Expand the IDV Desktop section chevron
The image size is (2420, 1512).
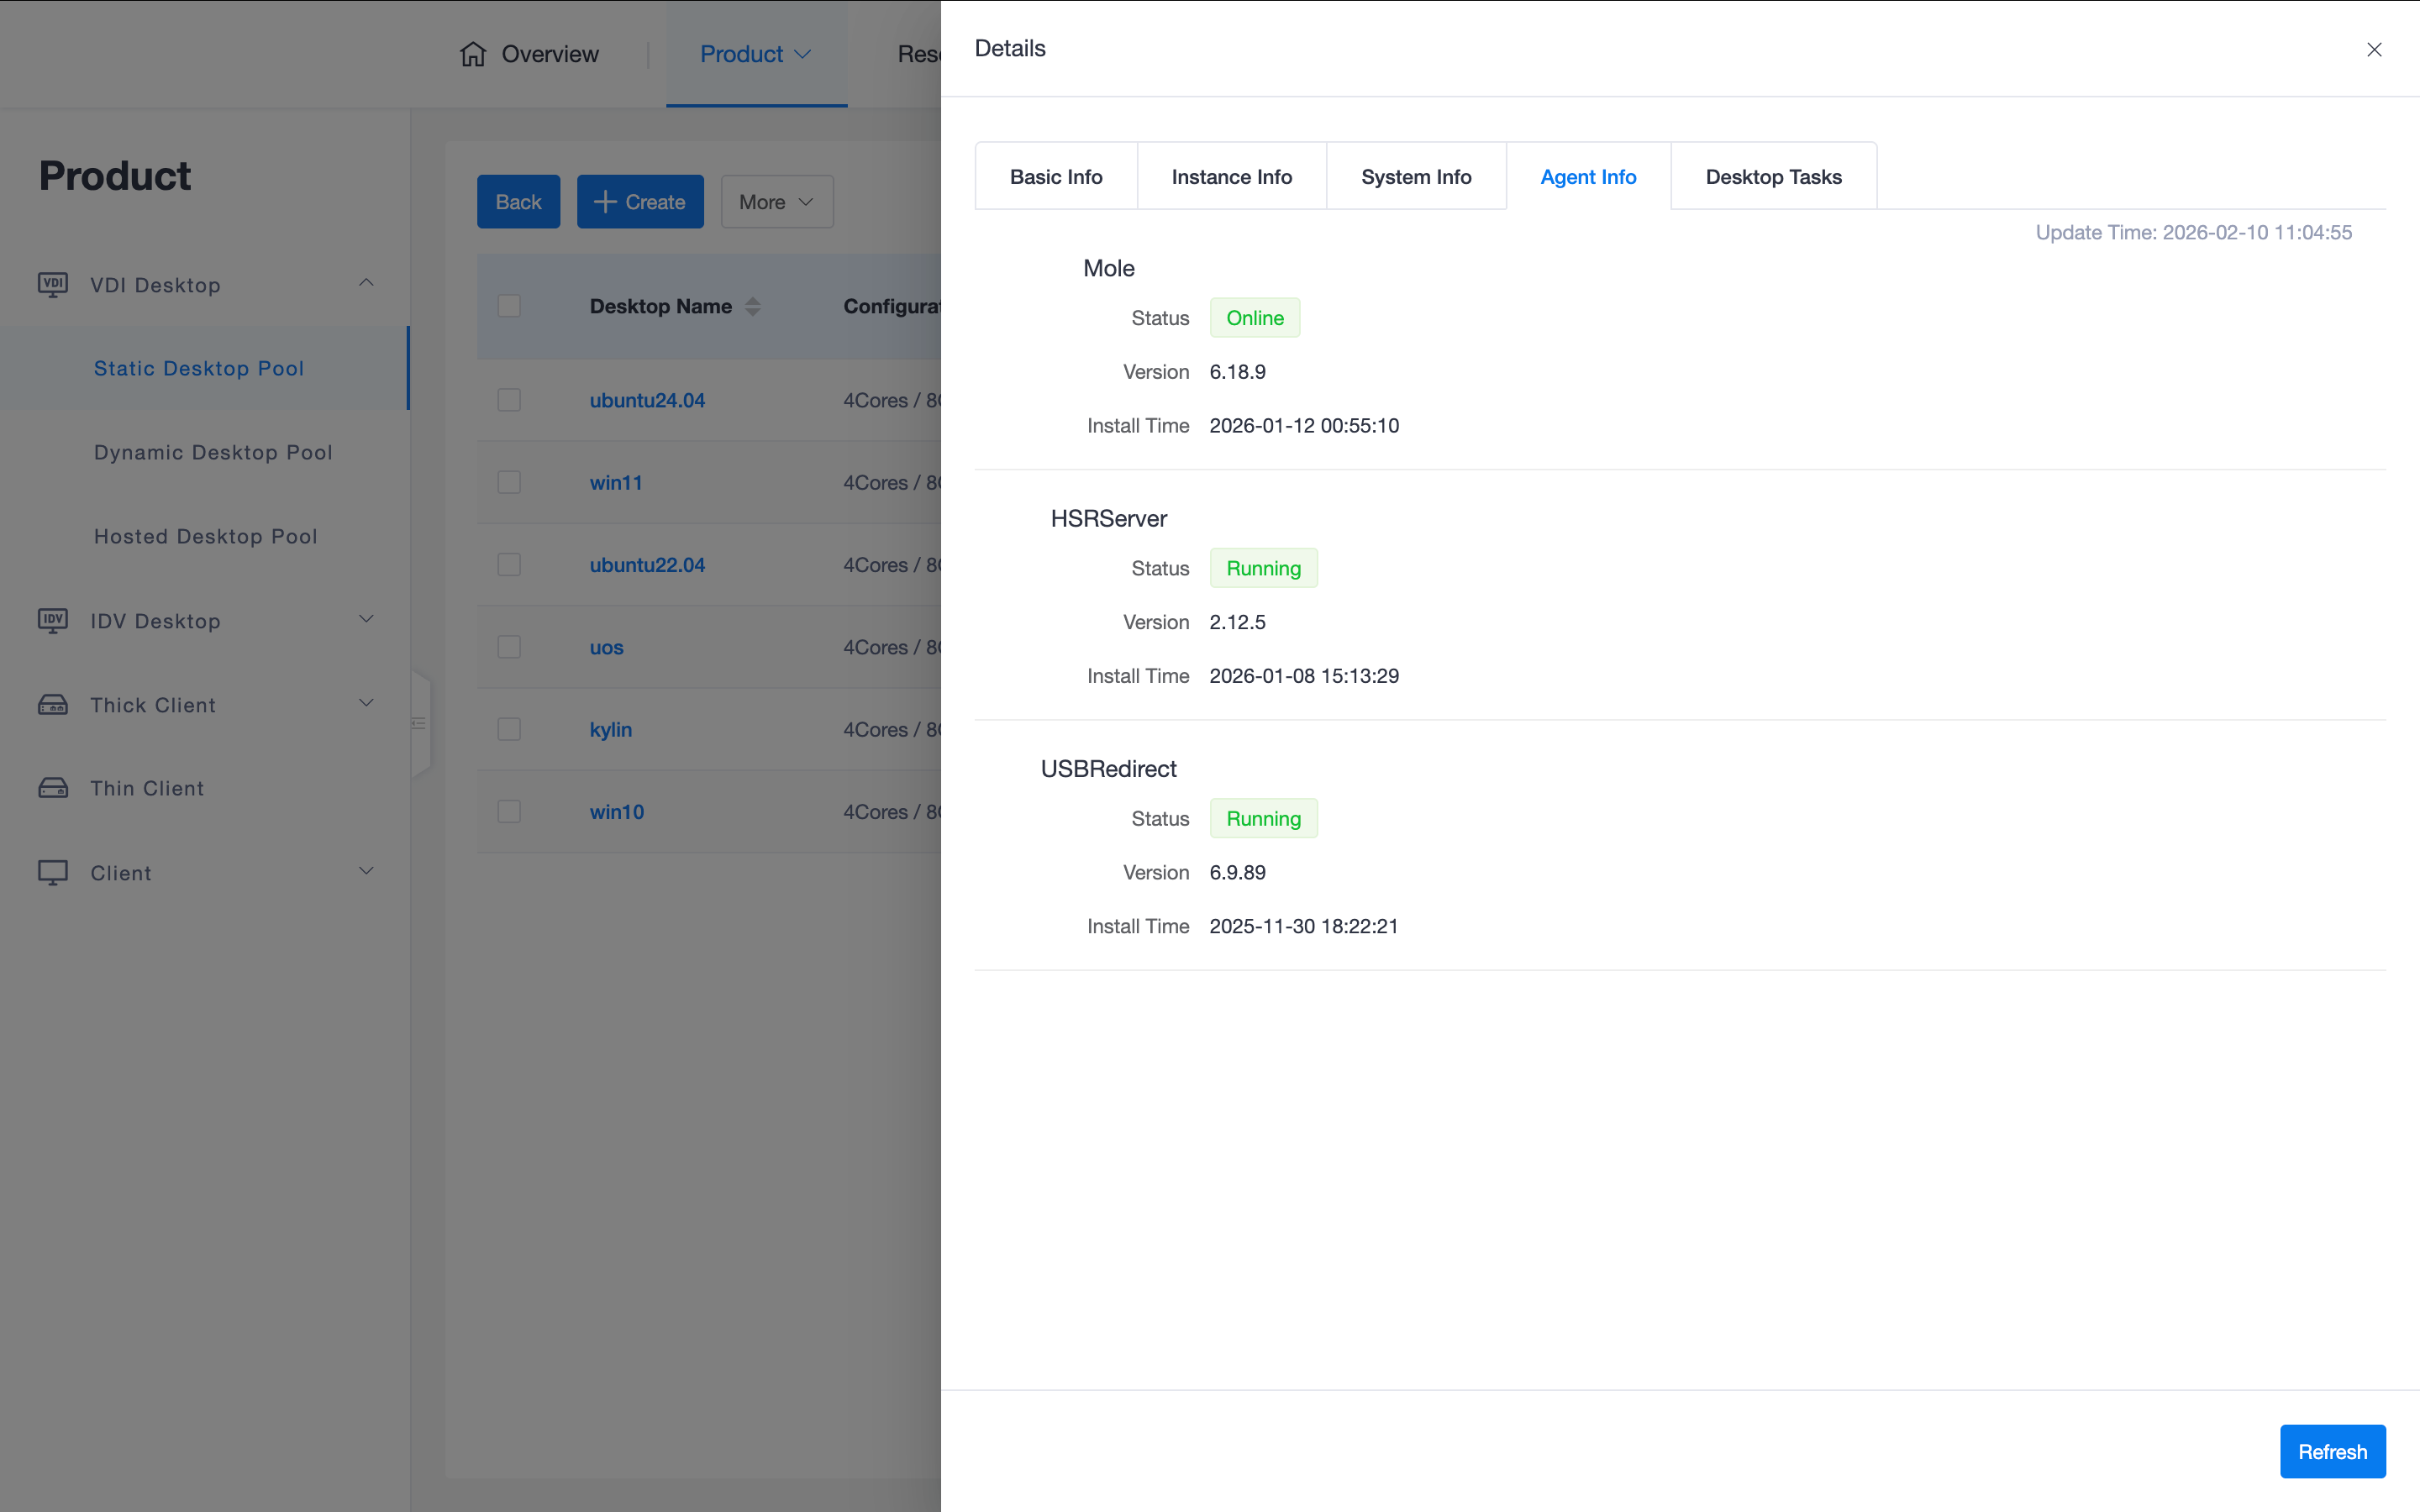366,619
